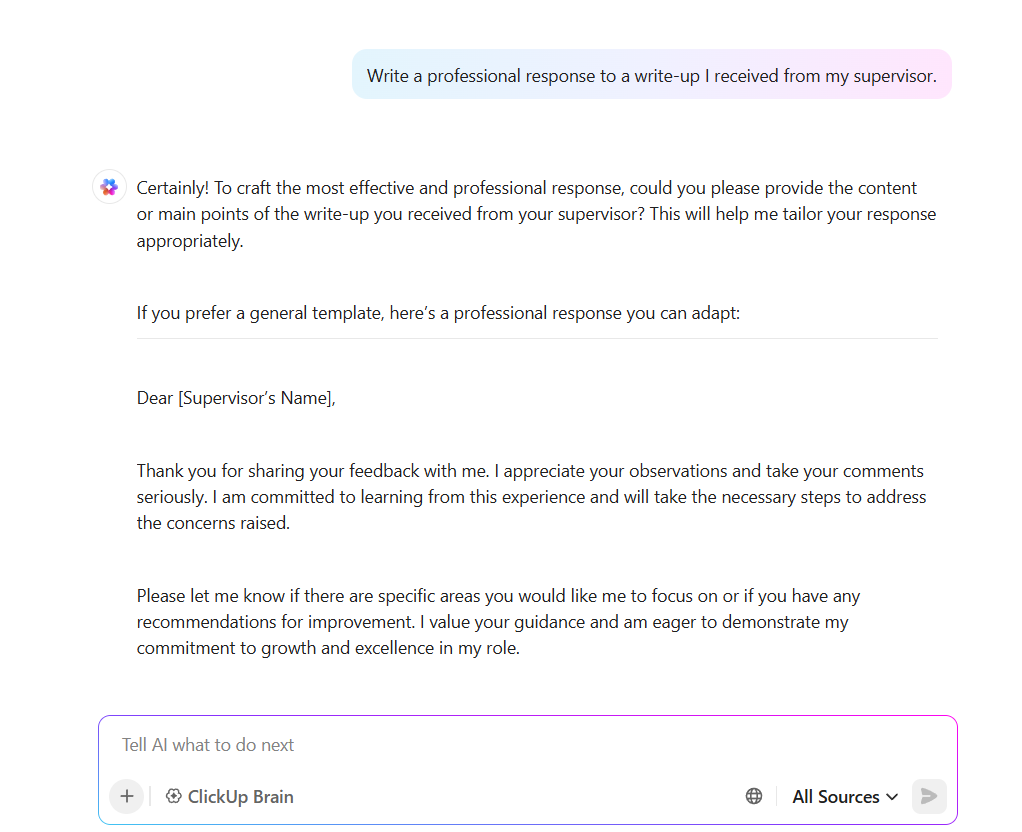Click the 'Please let me know' paragraph
This screenshot has height=832, width=1022.
pyautogui.click(x=499, y=622)
